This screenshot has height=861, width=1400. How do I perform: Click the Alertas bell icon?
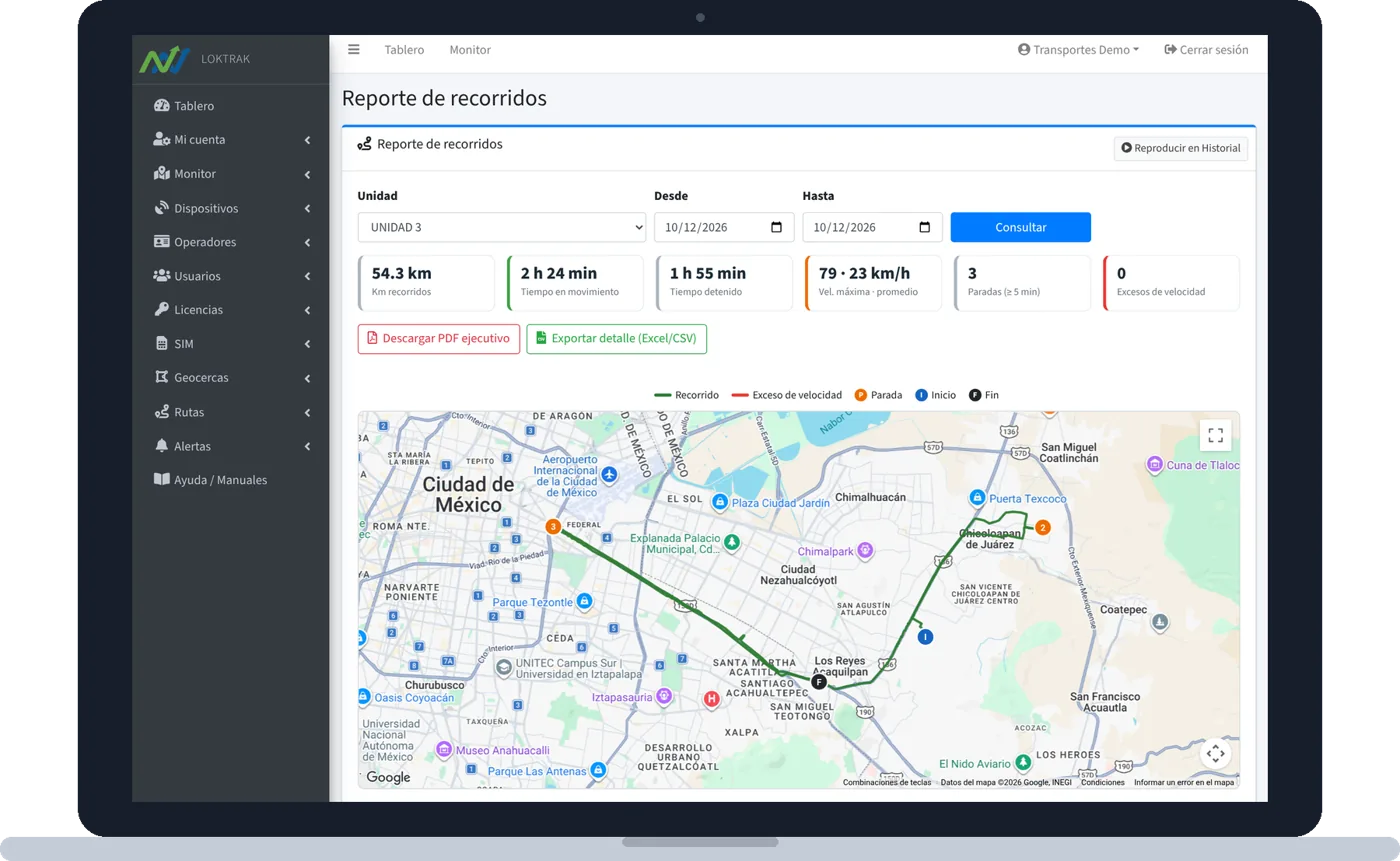pyautogui.click(x=162, y=446)
